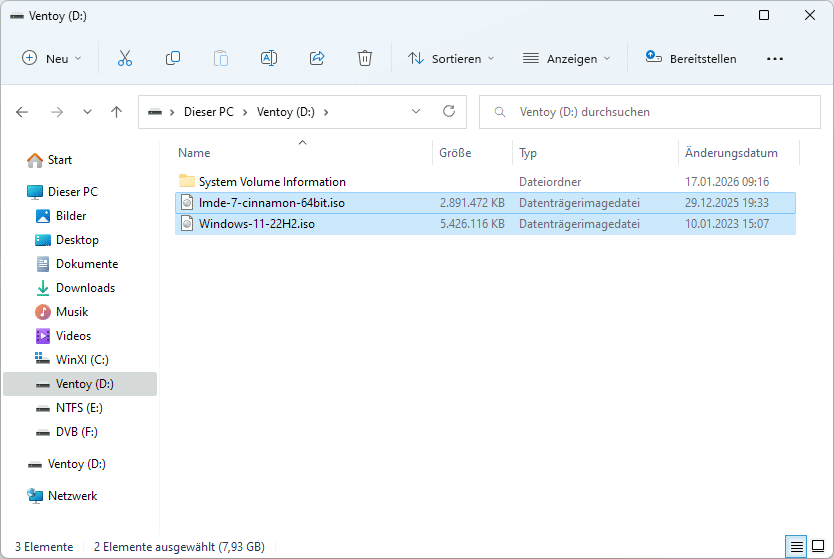Select Dieser PC in navigation pane
The height and width of the screenshot is (559, 834).
[73, 192]
